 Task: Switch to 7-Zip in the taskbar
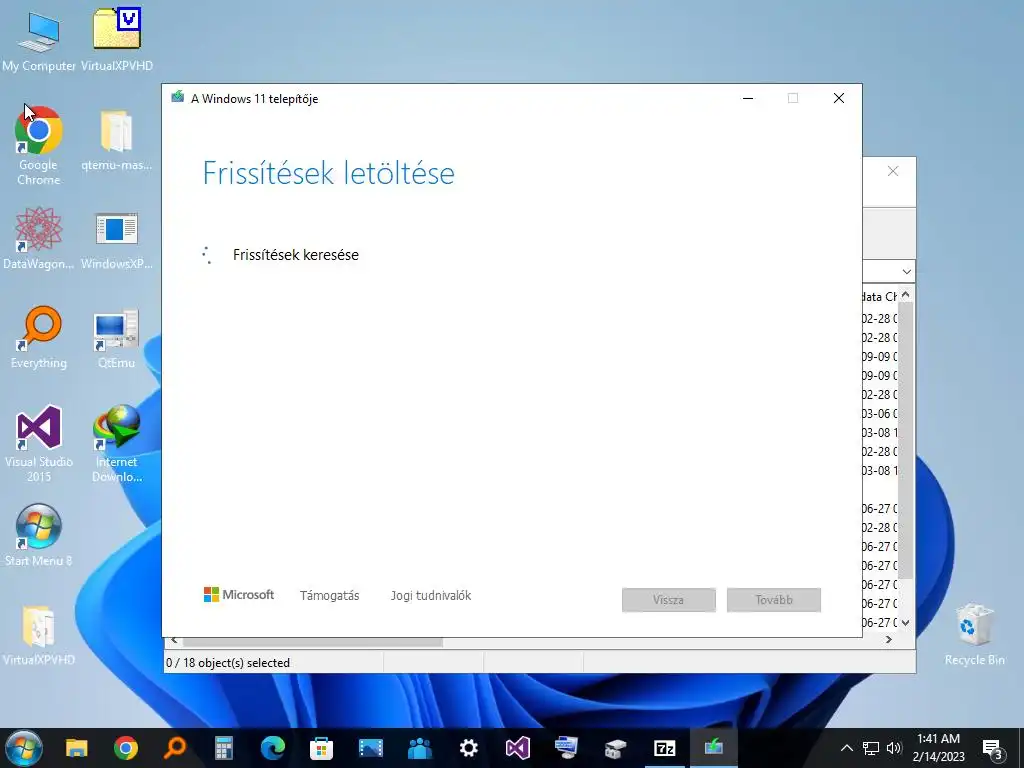coord(664,748)
